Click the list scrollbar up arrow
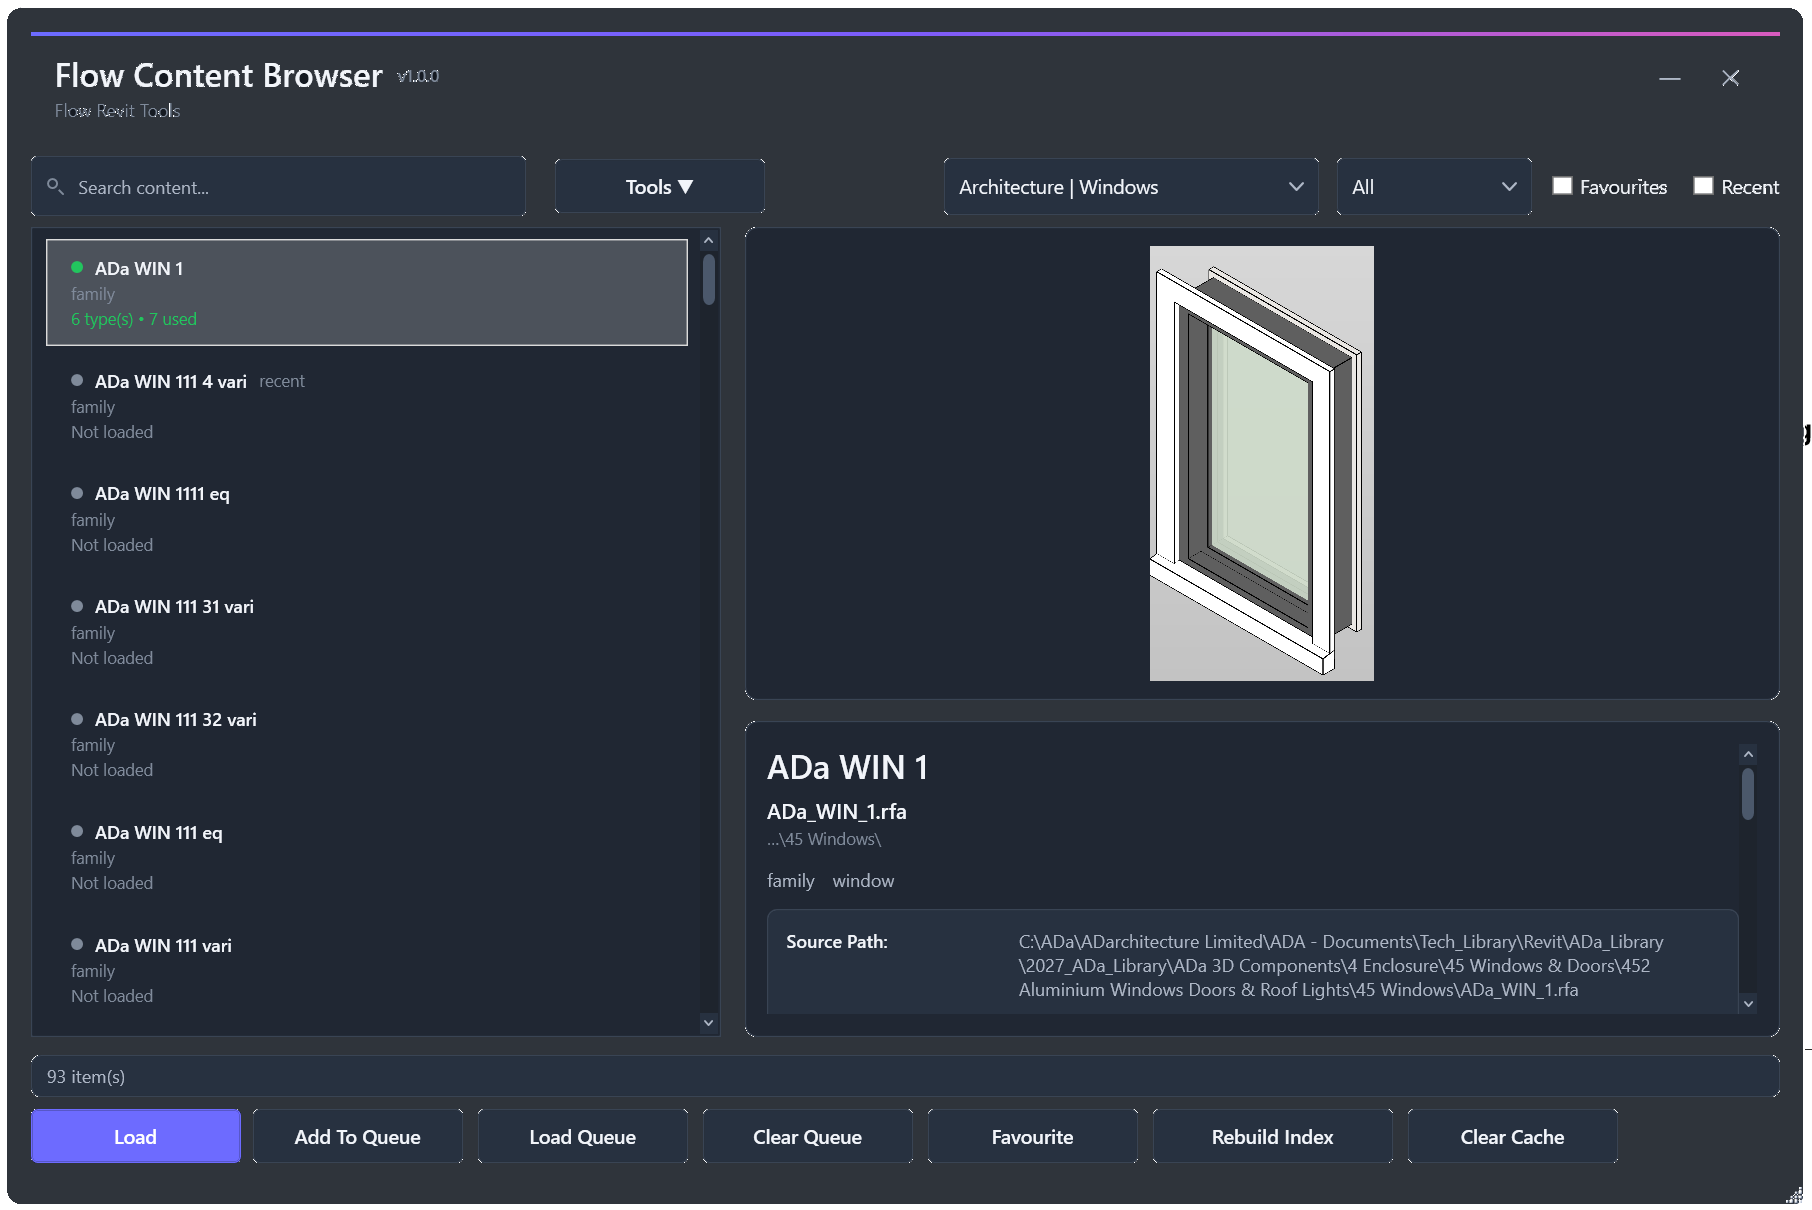Screen dimensions: 1812x1210 click(x=708, y=241)
